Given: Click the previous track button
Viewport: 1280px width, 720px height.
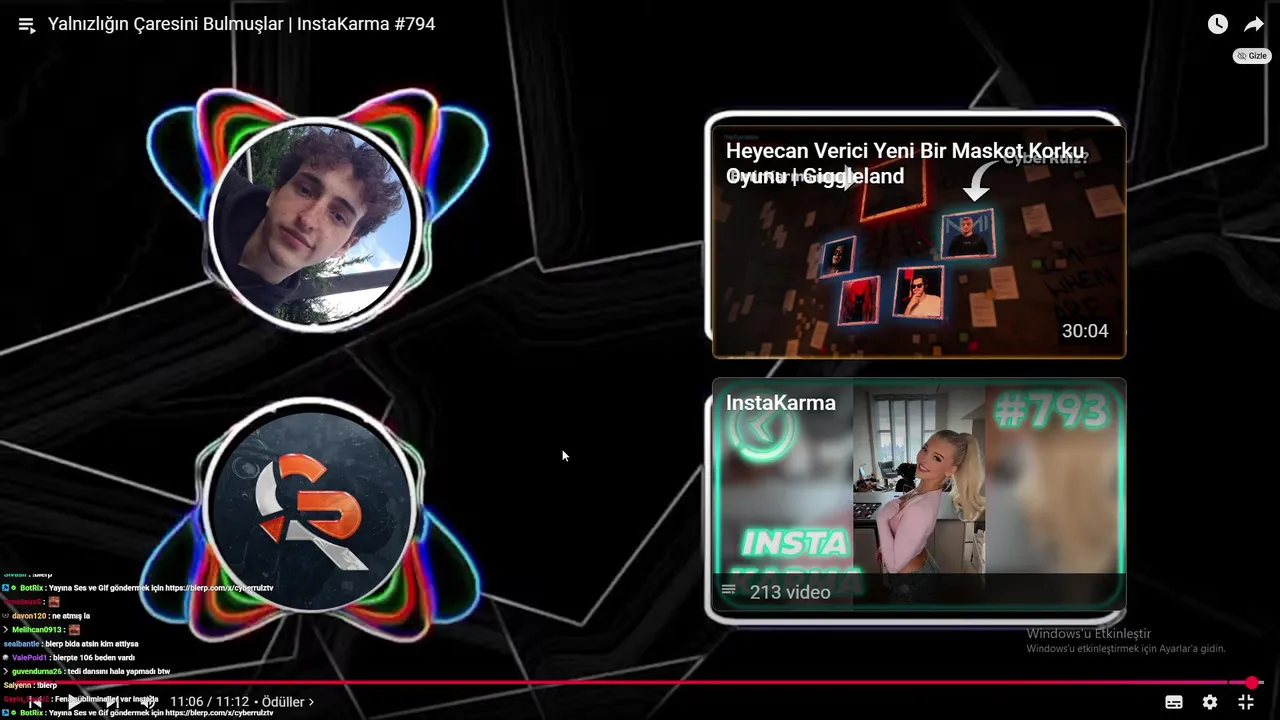Looking at the screenshot, I should (35, 702).
